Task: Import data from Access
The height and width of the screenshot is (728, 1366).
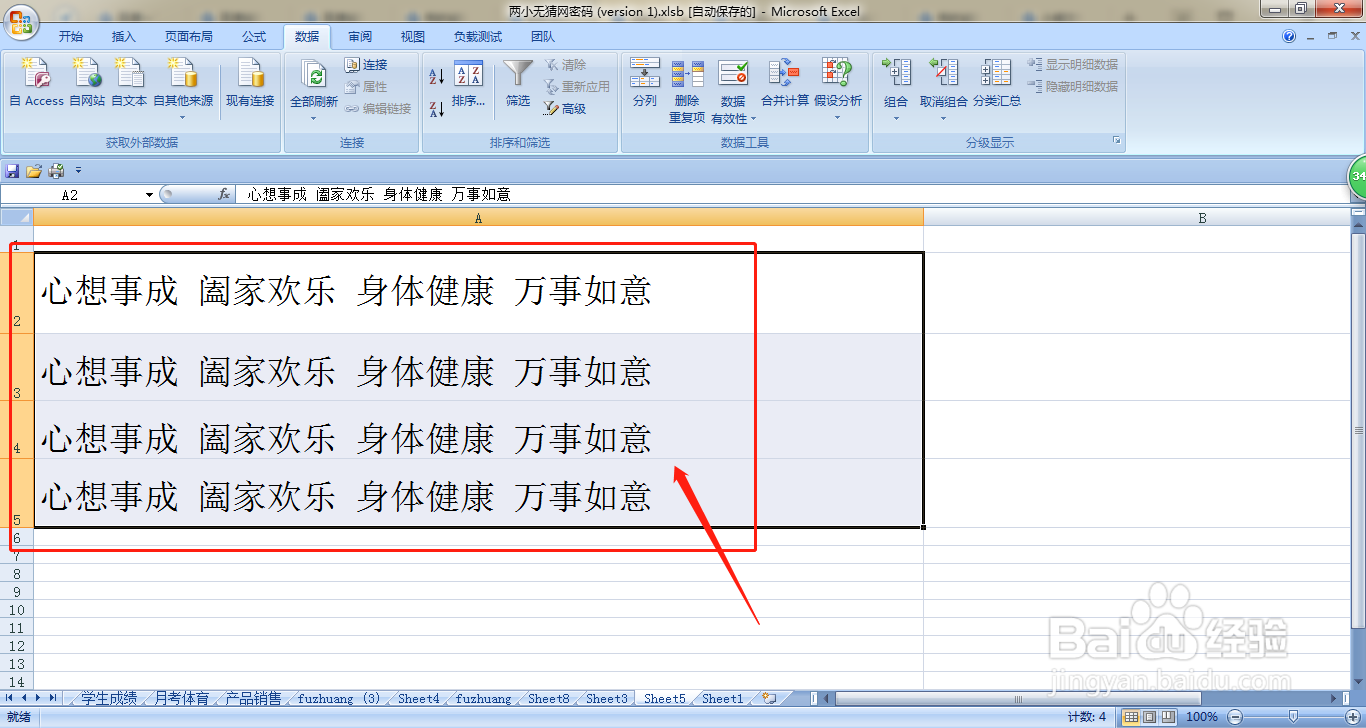Action: (36, 82)
